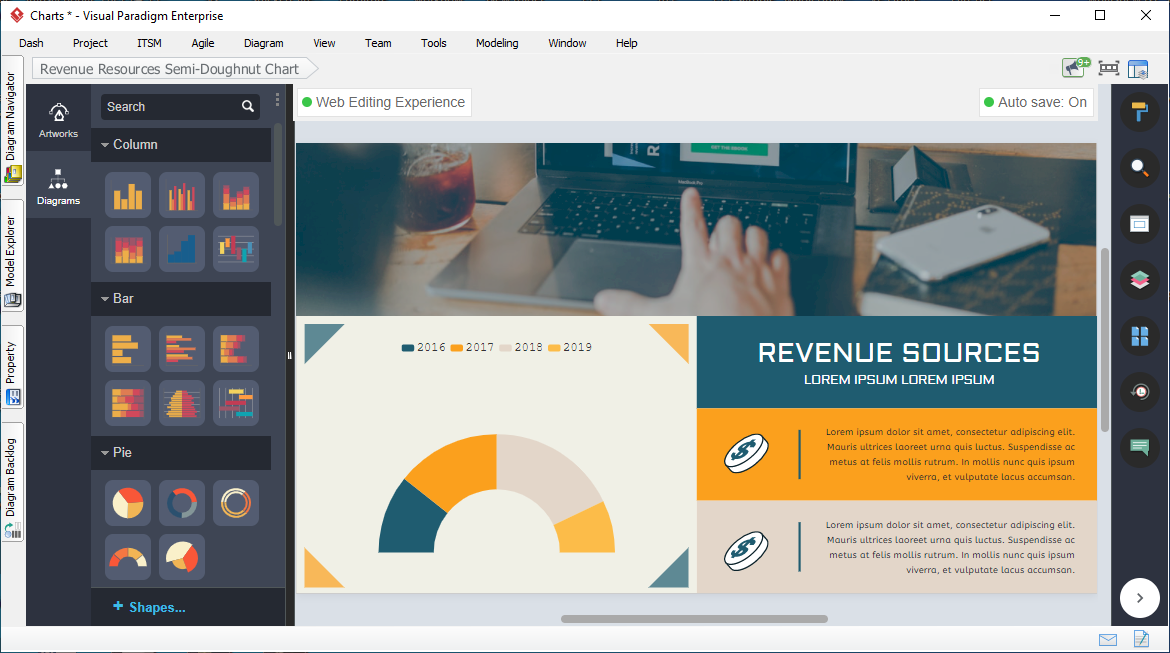Click the magnifier icon in Search box
This screenshot has height=653, width=1170.
248,107
